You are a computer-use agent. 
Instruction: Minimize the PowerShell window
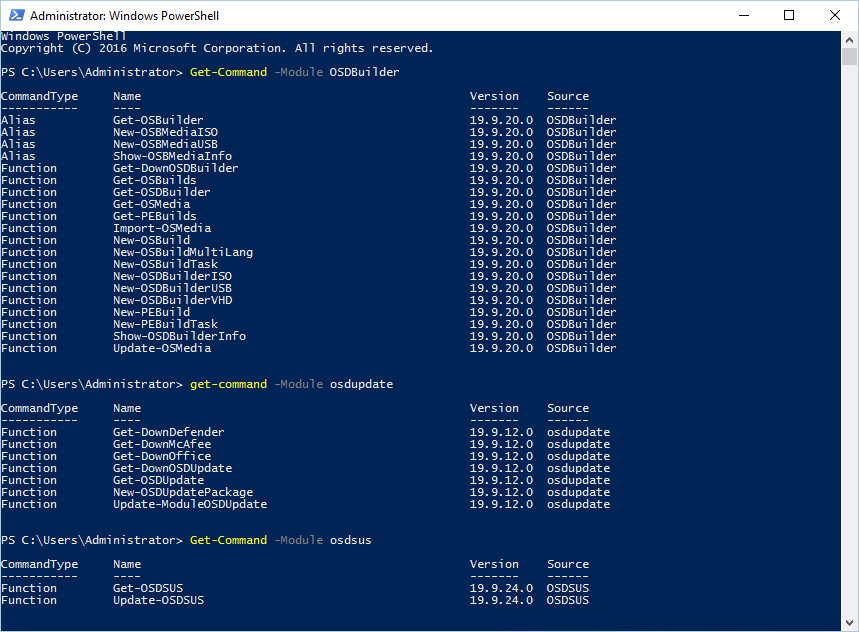[744, 15]
